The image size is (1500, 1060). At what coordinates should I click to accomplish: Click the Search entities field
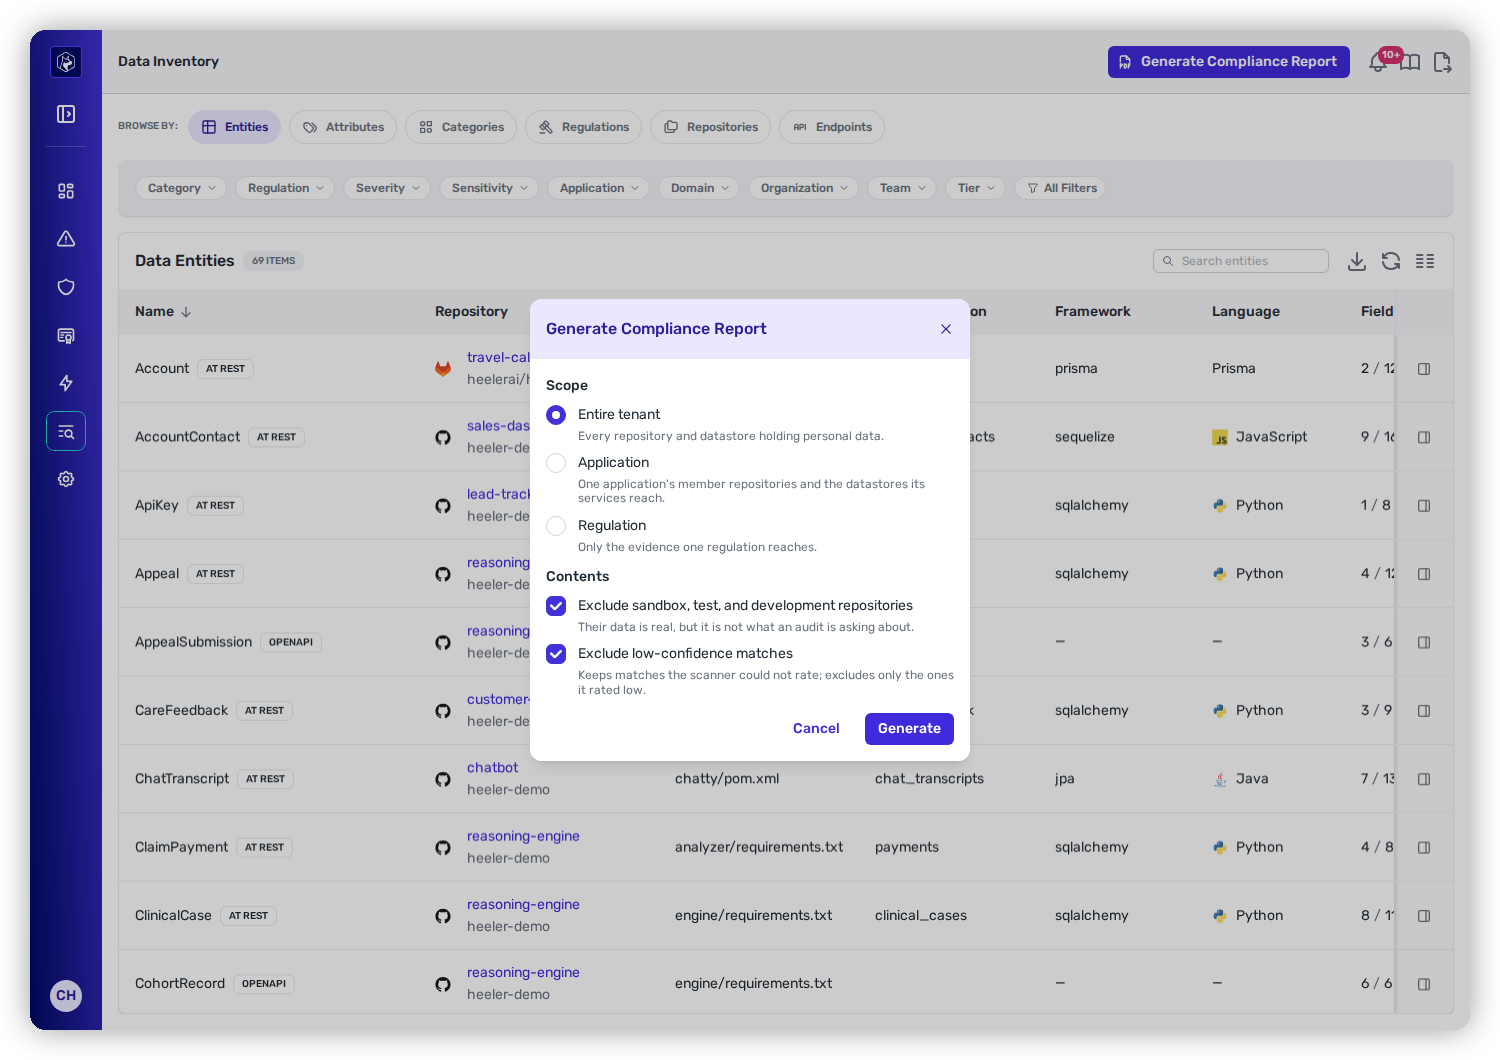(1241, 261)
